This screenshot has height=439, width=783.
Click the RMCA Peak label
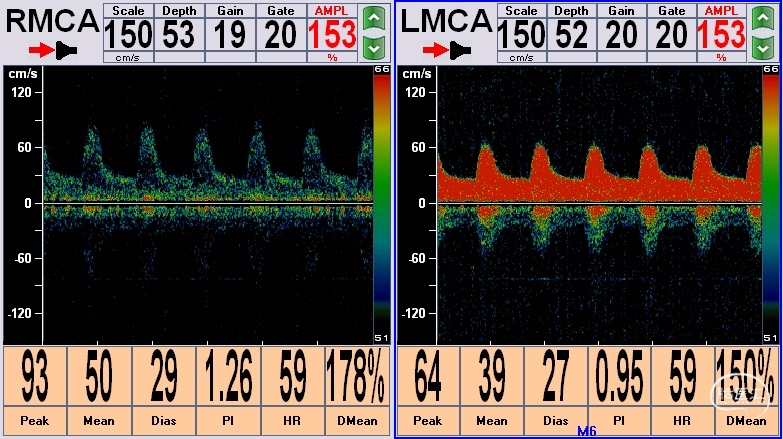[35, 421]
